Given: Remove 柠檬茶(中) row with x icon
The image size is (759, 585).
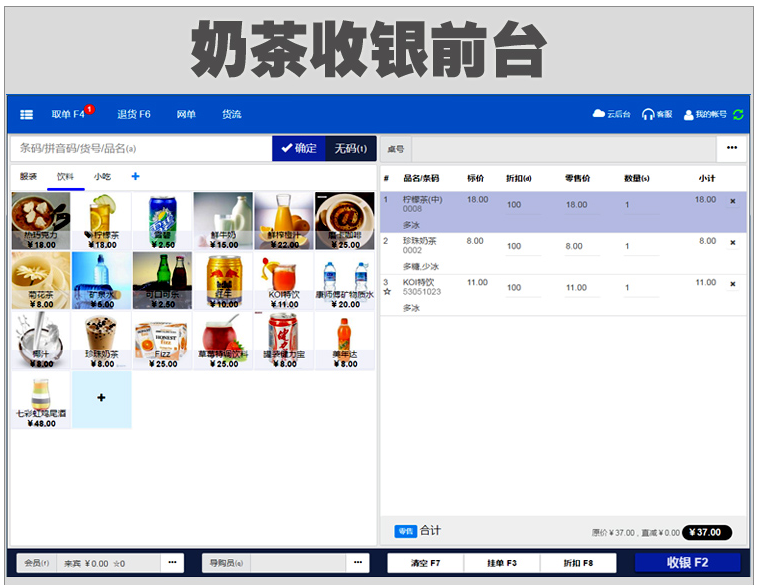Looking at the screenshot, I should [x=732, y=201].
